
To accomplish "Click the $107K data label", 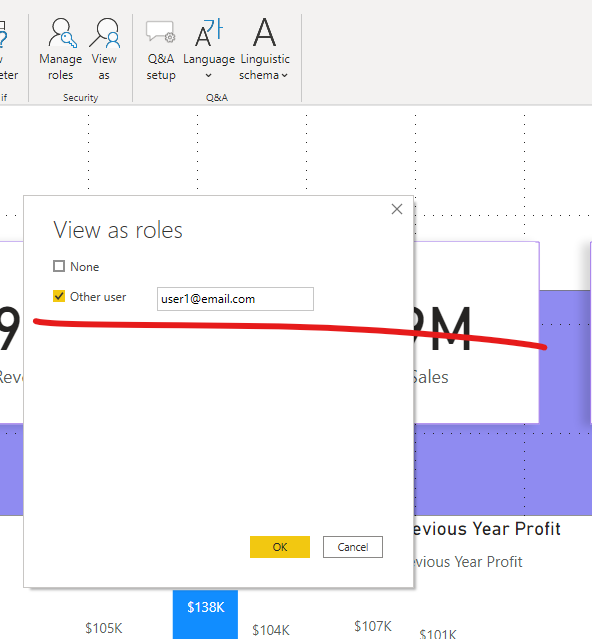I will click(373, 626).
